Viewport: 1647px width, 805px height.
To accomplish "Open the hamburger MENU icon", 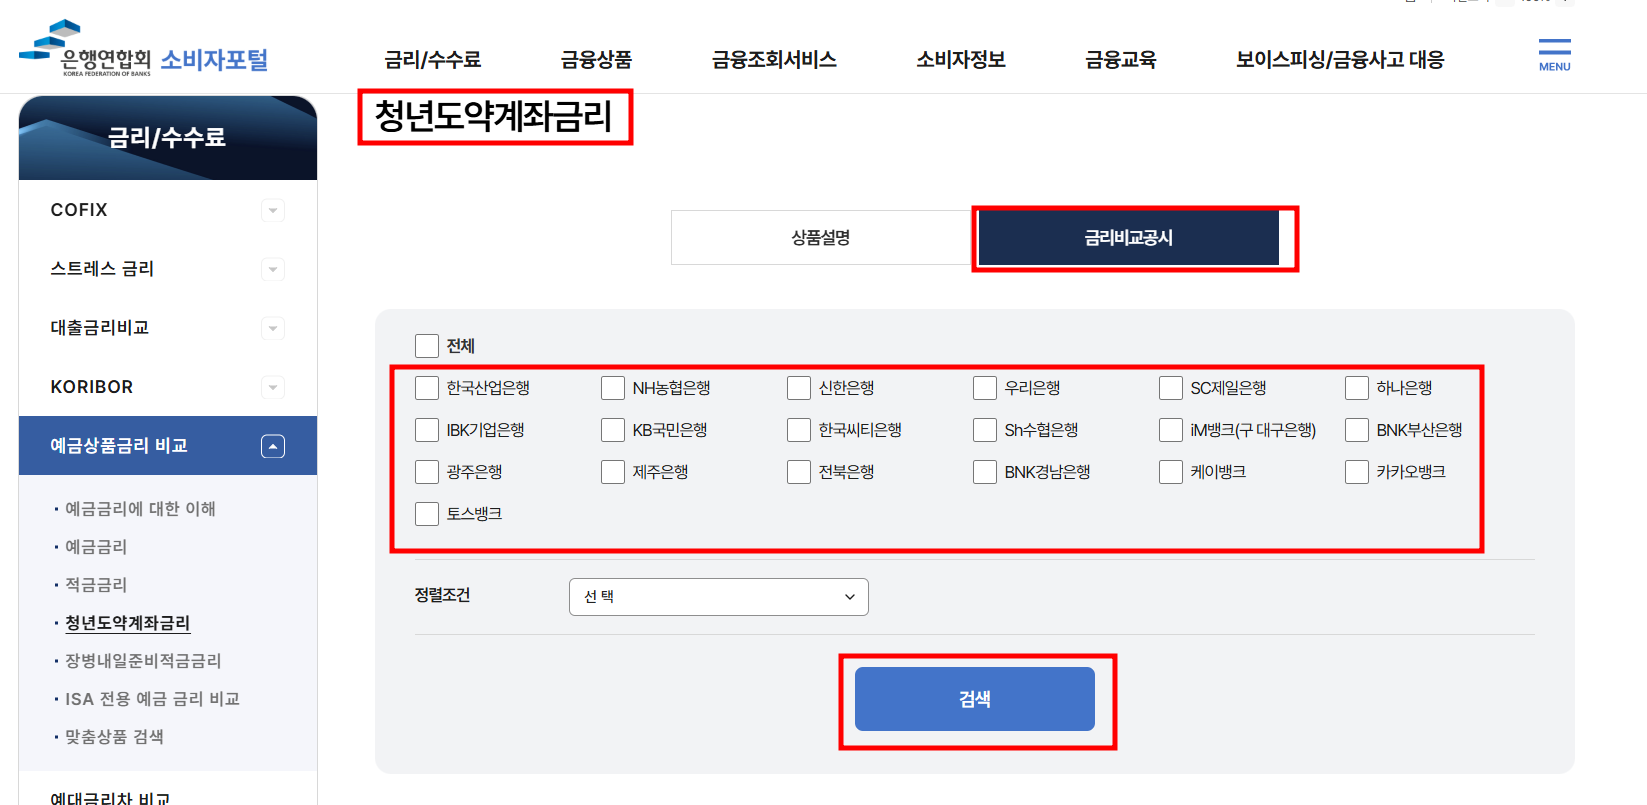I will pyautogui.click(x=1554, y=55).
